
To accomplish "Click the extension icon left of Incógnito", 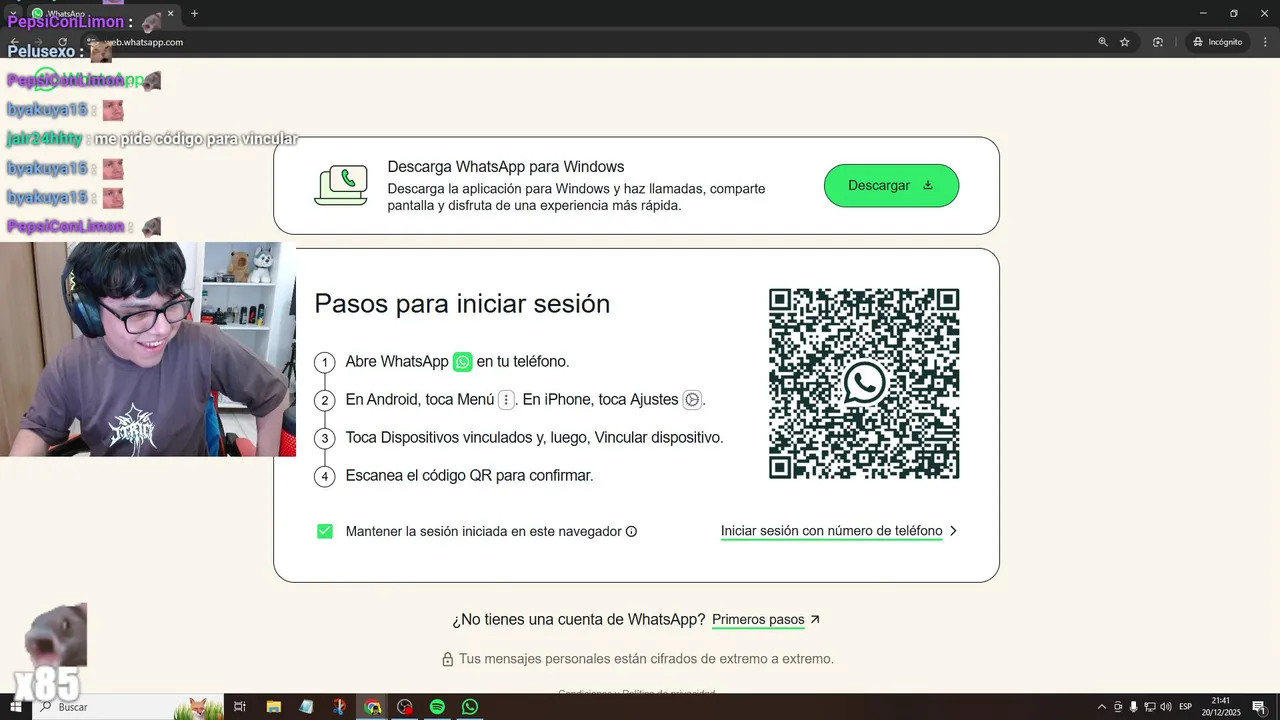I will click(x=1158, y=42).
